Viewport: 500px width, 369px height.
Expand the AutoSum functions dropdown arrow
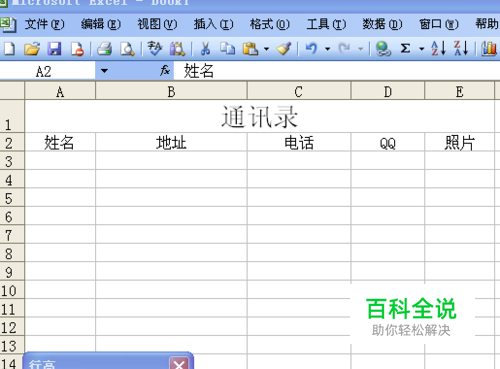(x=422, y=49)
